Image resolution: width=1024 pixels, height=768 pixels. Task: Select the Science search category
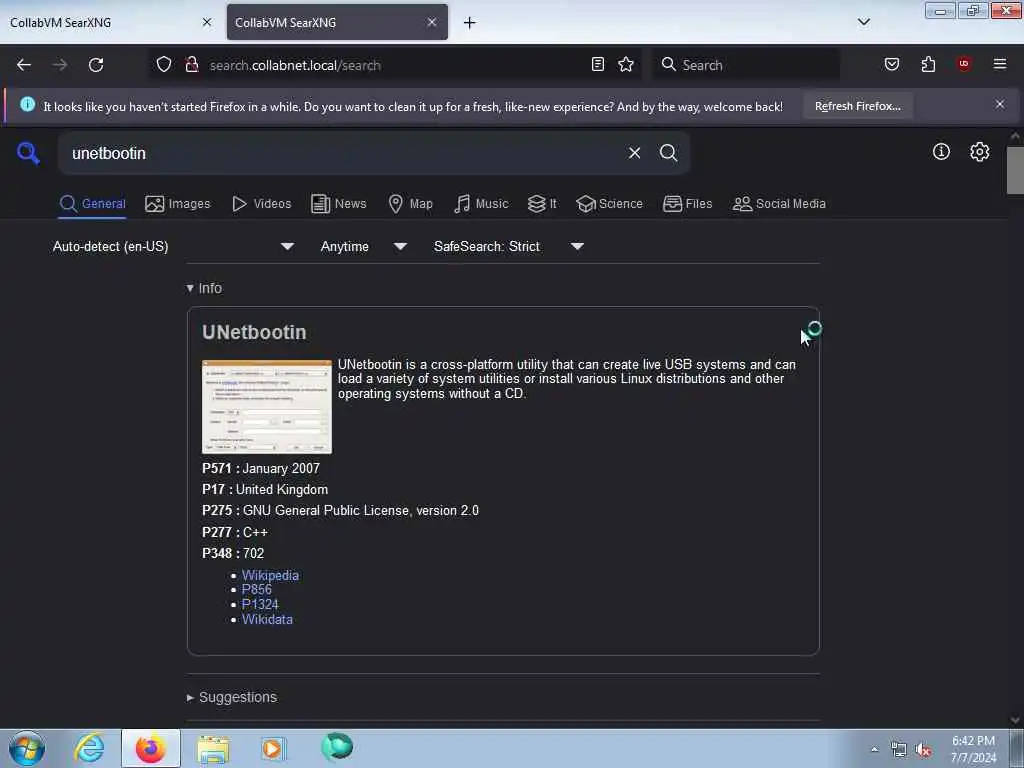click(609, 204)
